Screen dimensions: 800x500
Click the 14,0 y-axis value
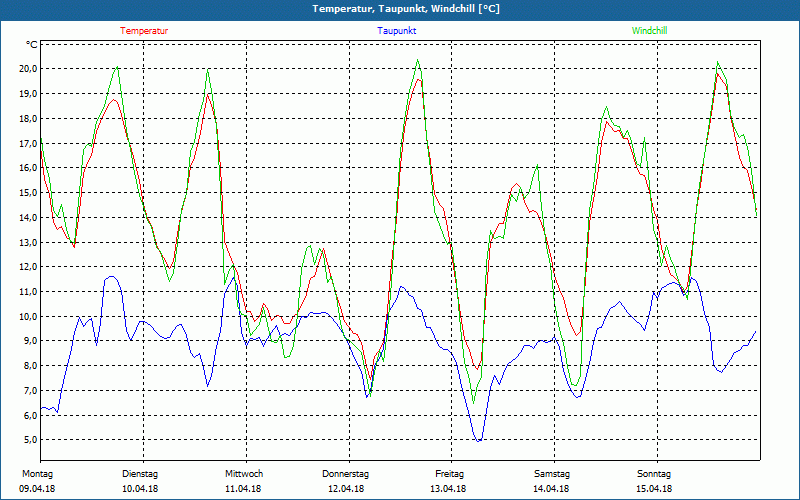29,217
